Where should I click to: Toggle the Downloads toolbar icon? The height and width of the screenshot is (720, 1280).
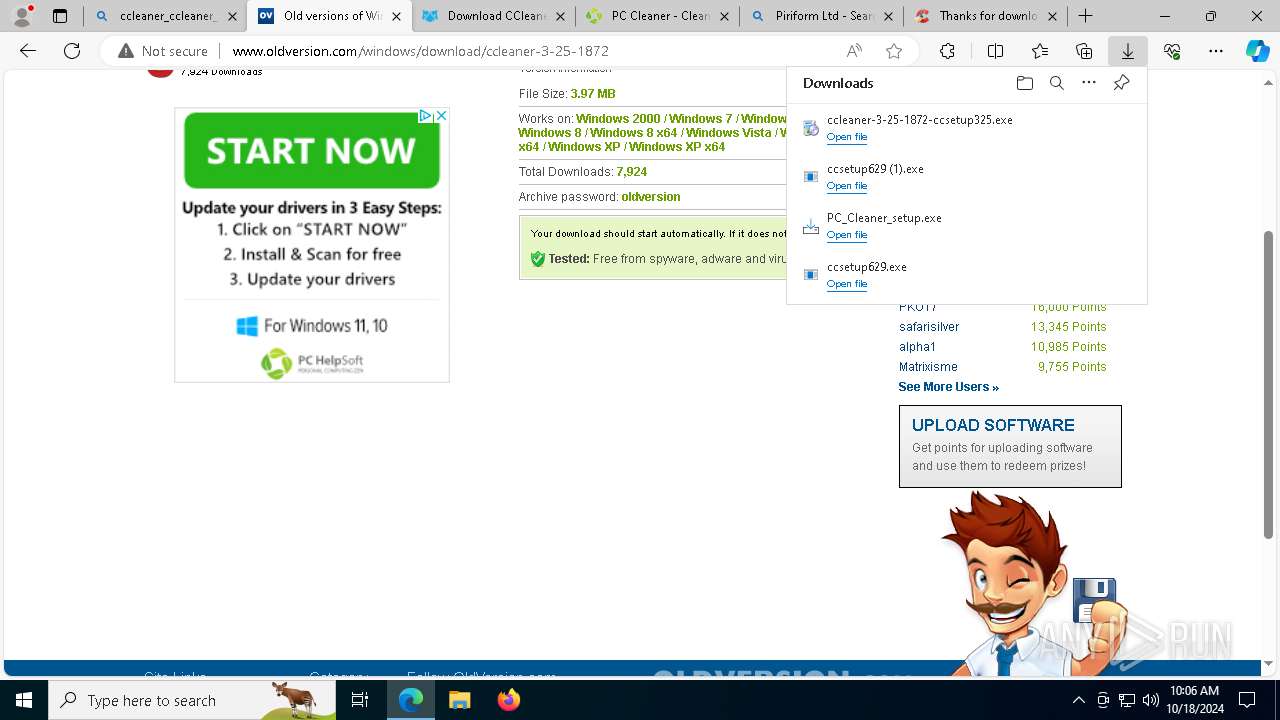click(1128, 51)
